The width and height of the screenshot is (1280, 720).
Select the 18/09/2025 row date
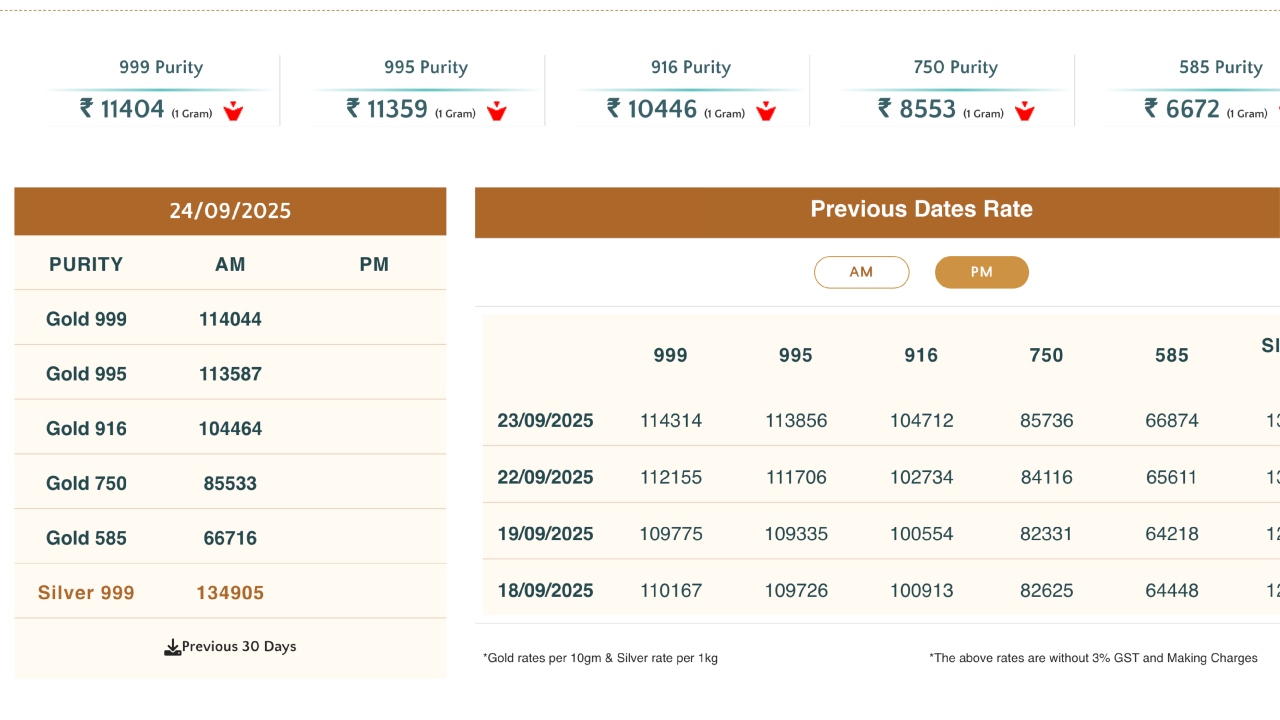tap(545, 591)
